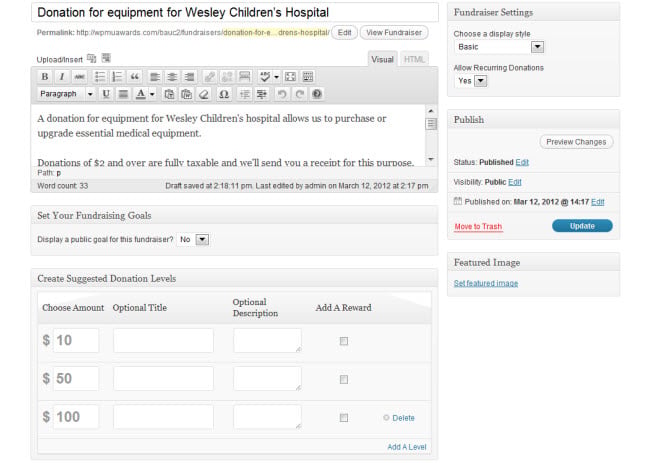This screenshot has height=463, width=650.
Task: Click the $50 amount field
Action: pyautogui.click(x=76, y=379)
